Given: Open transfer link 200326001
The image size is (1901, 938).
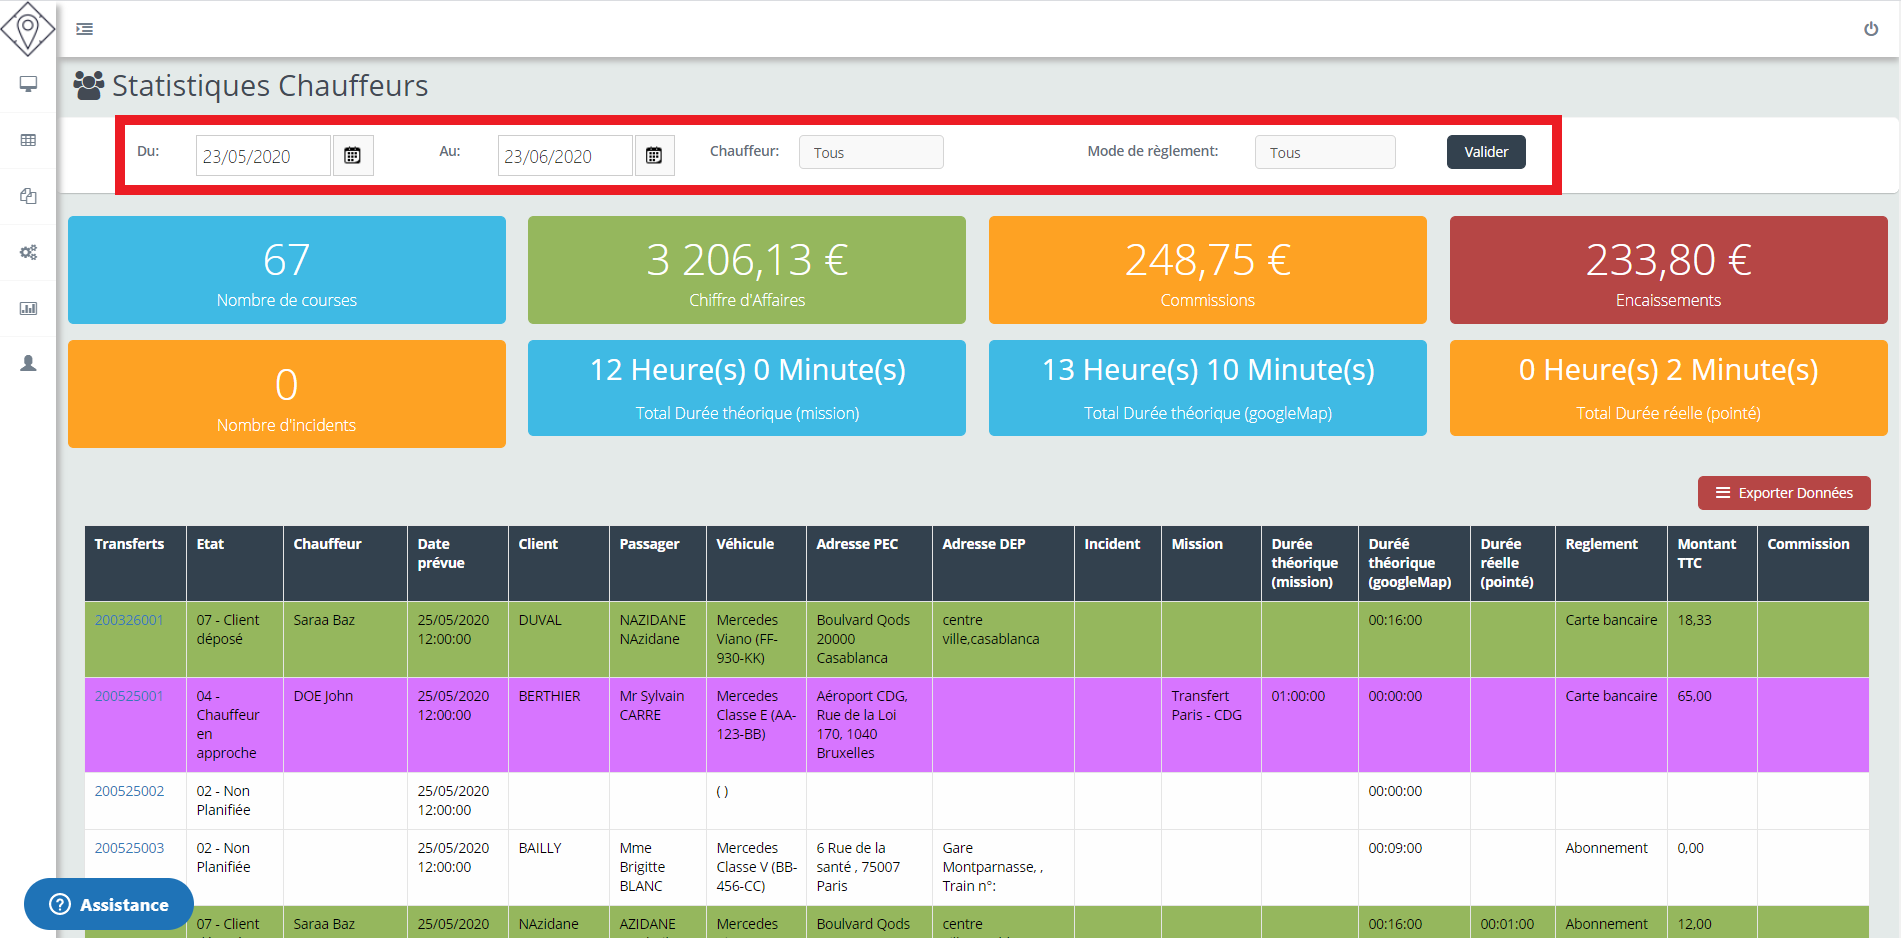Looking at the screenshot, I should click(x=129, y=620).
